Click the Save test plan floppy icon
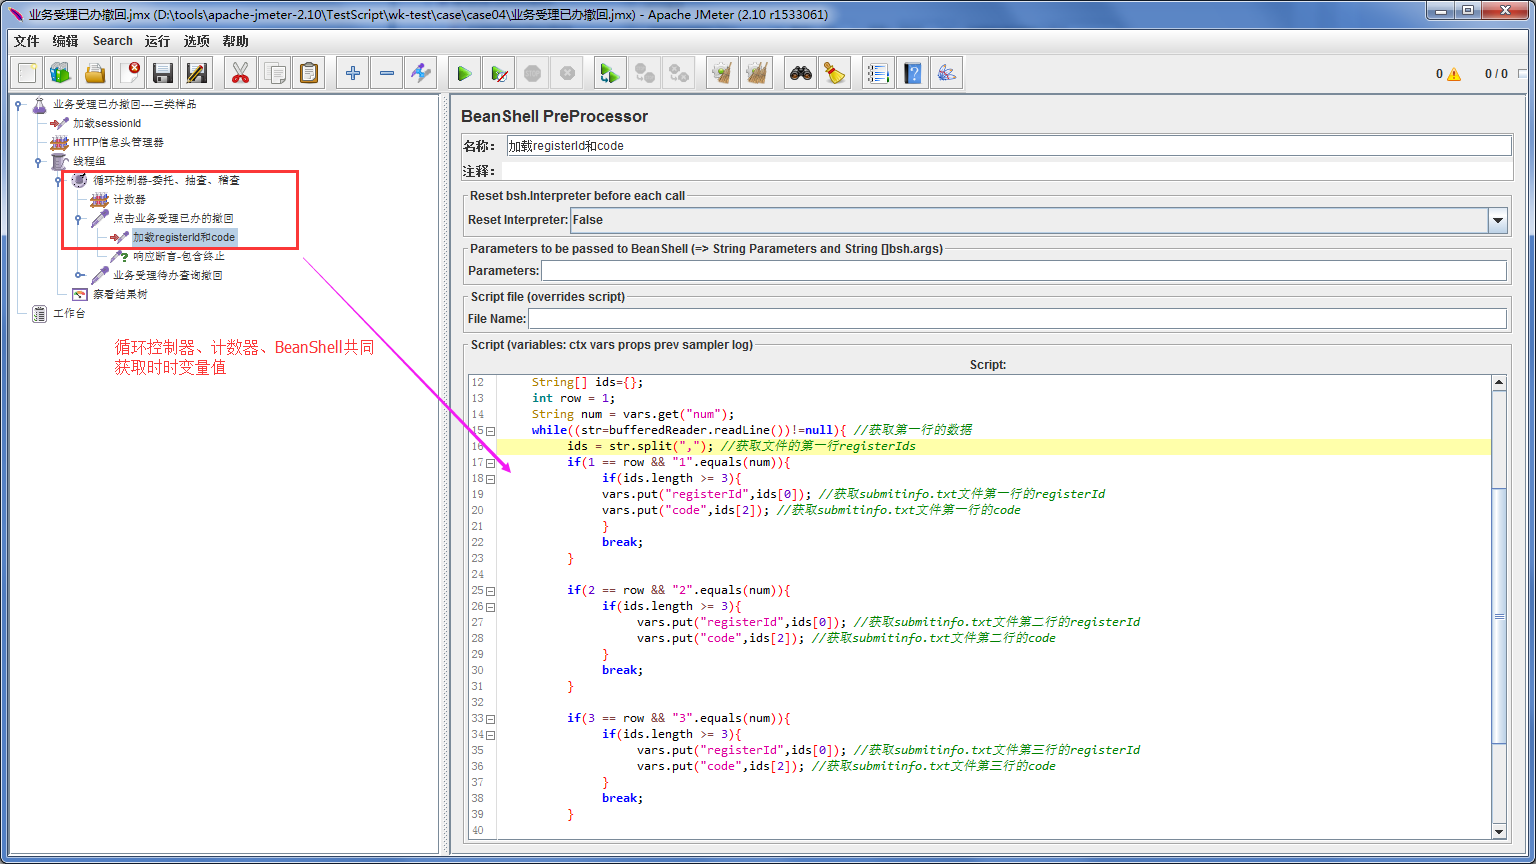 163,73
